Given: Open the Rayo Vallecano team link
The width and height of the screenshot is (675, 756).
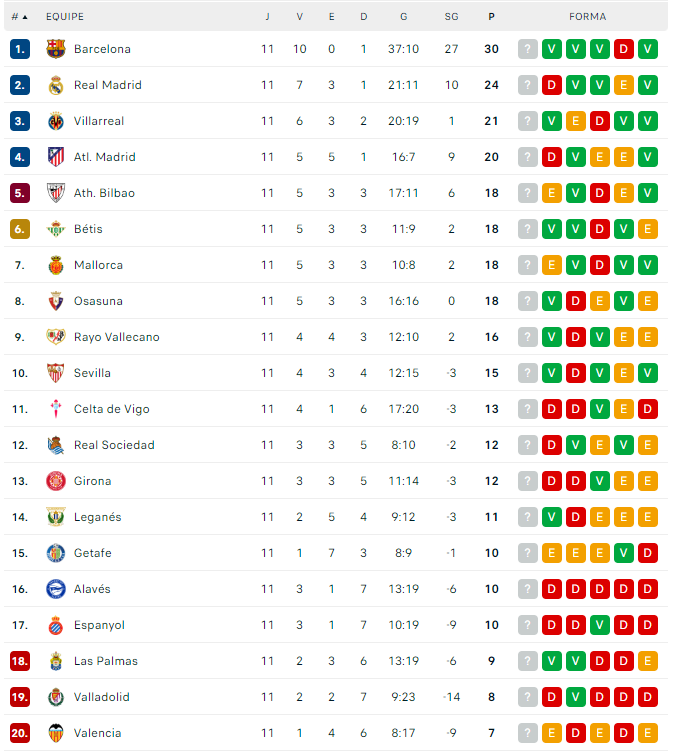Looking at the screenshot, I should coord(117,337).
